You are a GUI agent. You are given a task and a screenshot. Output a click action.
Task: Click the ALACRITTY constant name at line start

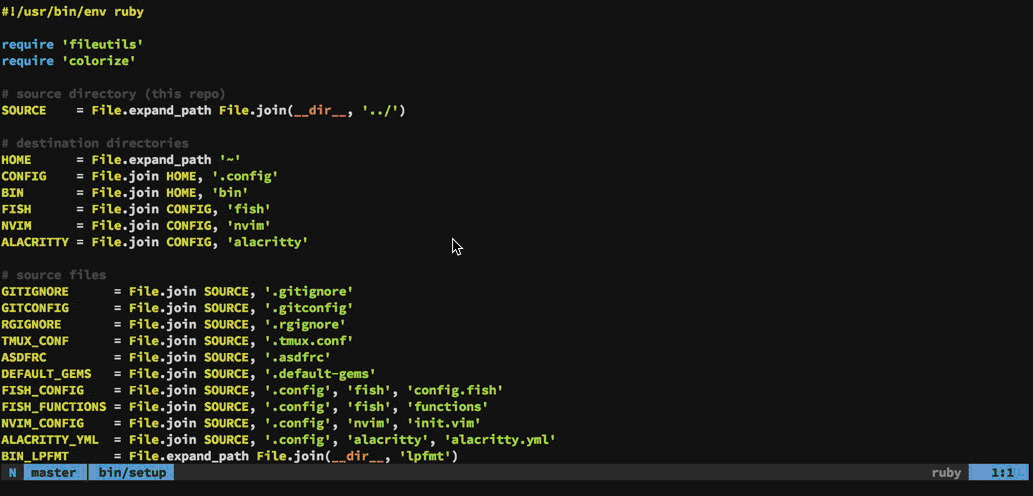[x=35, y=242]
